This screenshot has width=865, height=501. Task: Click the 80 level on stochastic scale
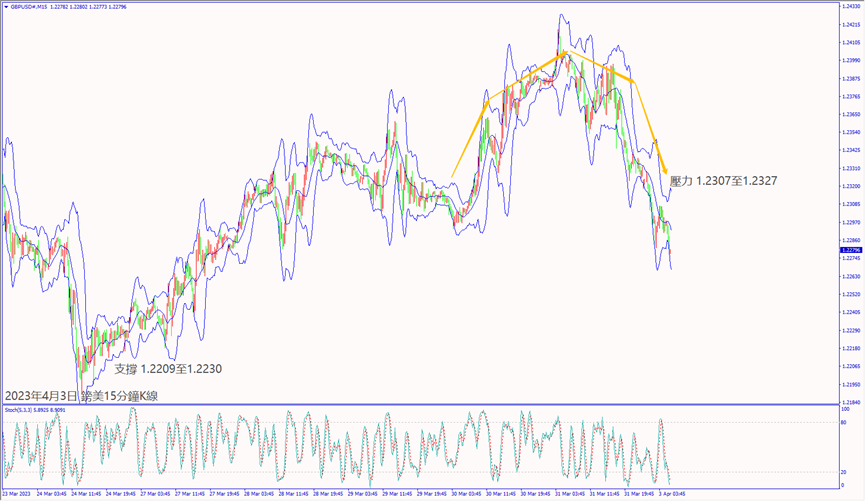[845, 423]
